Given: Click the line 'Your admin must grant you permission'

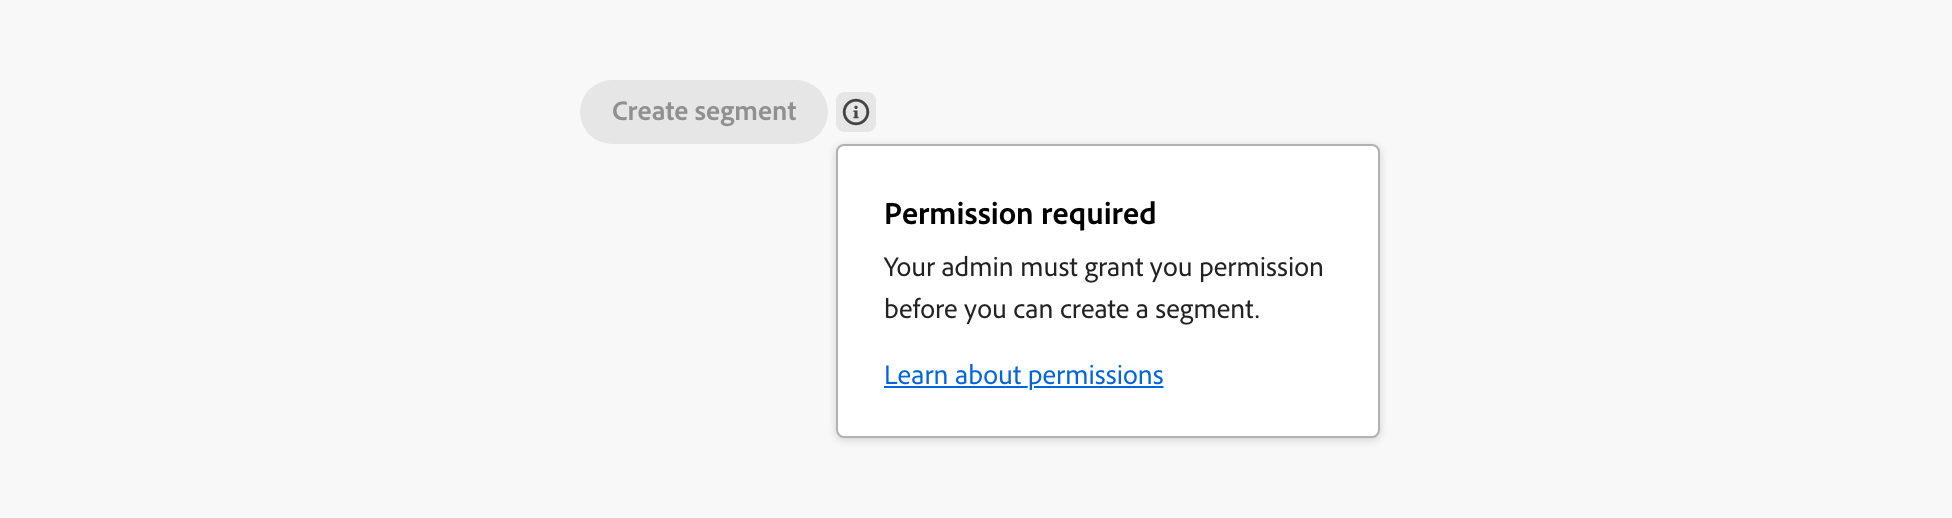Looking at the screenshot, I should [1103, 268].
